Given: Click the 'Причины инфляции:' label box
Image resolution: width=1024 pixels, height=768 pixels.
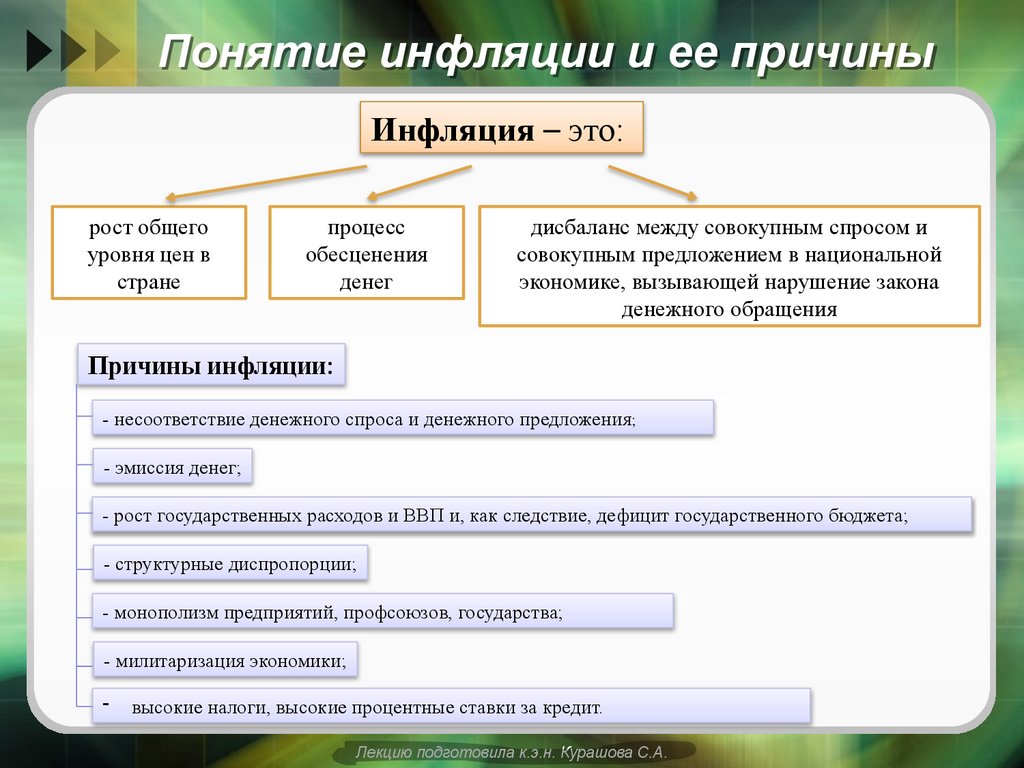Looking at the screenshot, I should pos(210,365).
